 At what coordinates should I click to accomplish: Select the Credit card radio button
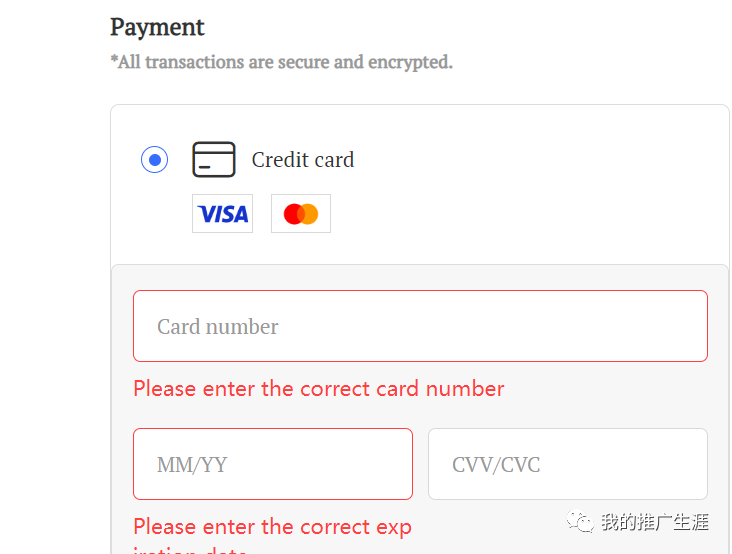154,160
